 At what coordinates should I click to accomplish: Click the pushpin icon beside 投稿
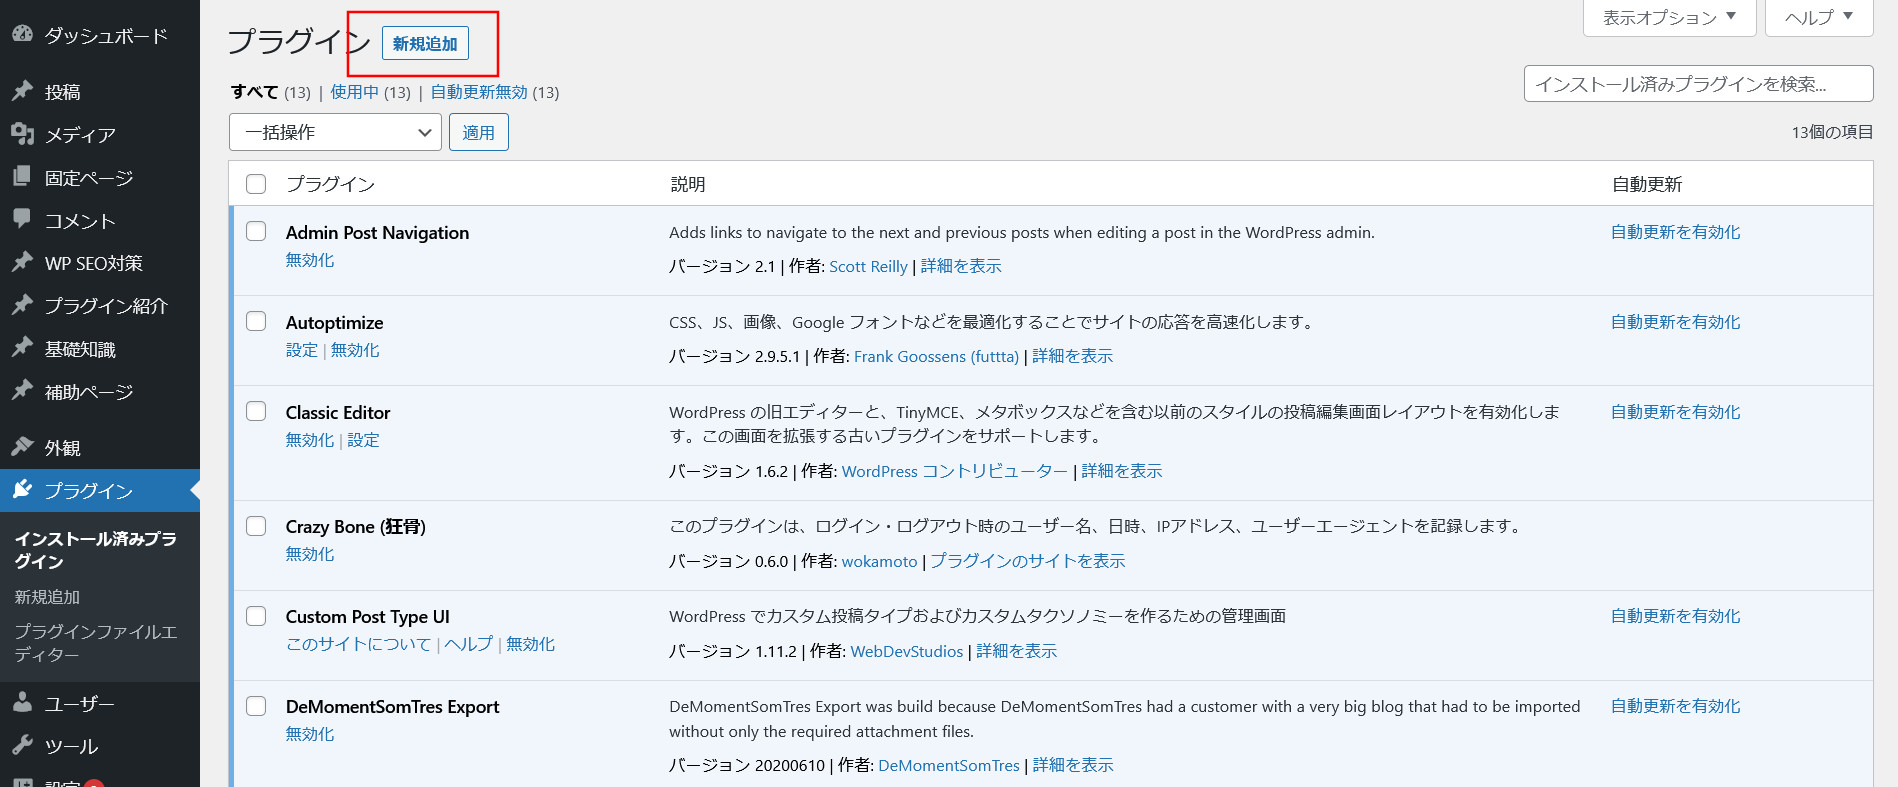point(22,91)
